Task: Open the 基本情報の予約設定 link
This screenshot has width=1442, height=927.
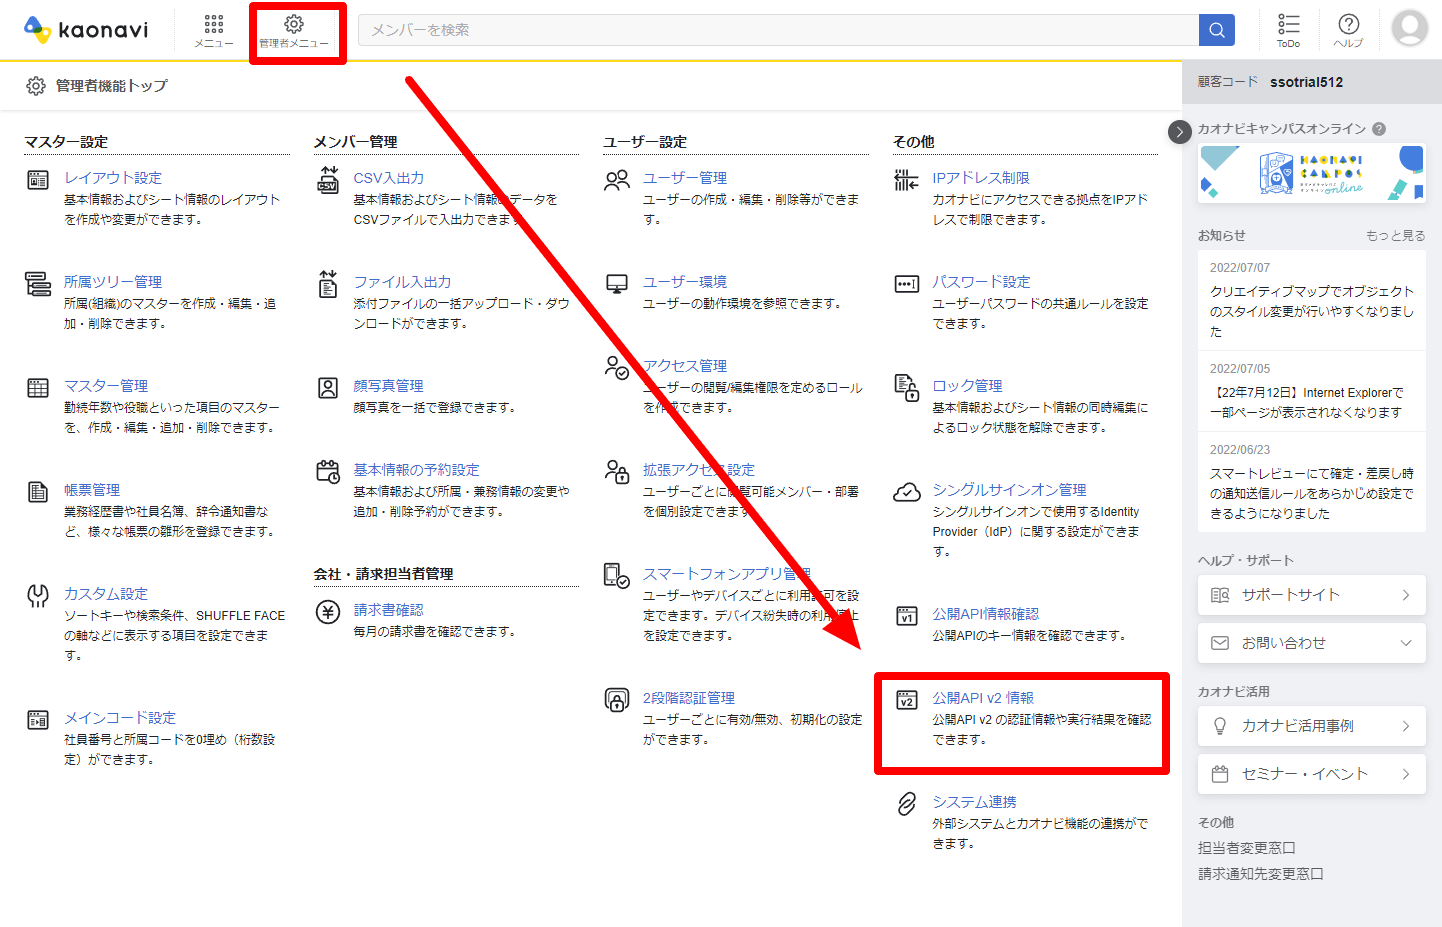Action: tap(416, 470)
